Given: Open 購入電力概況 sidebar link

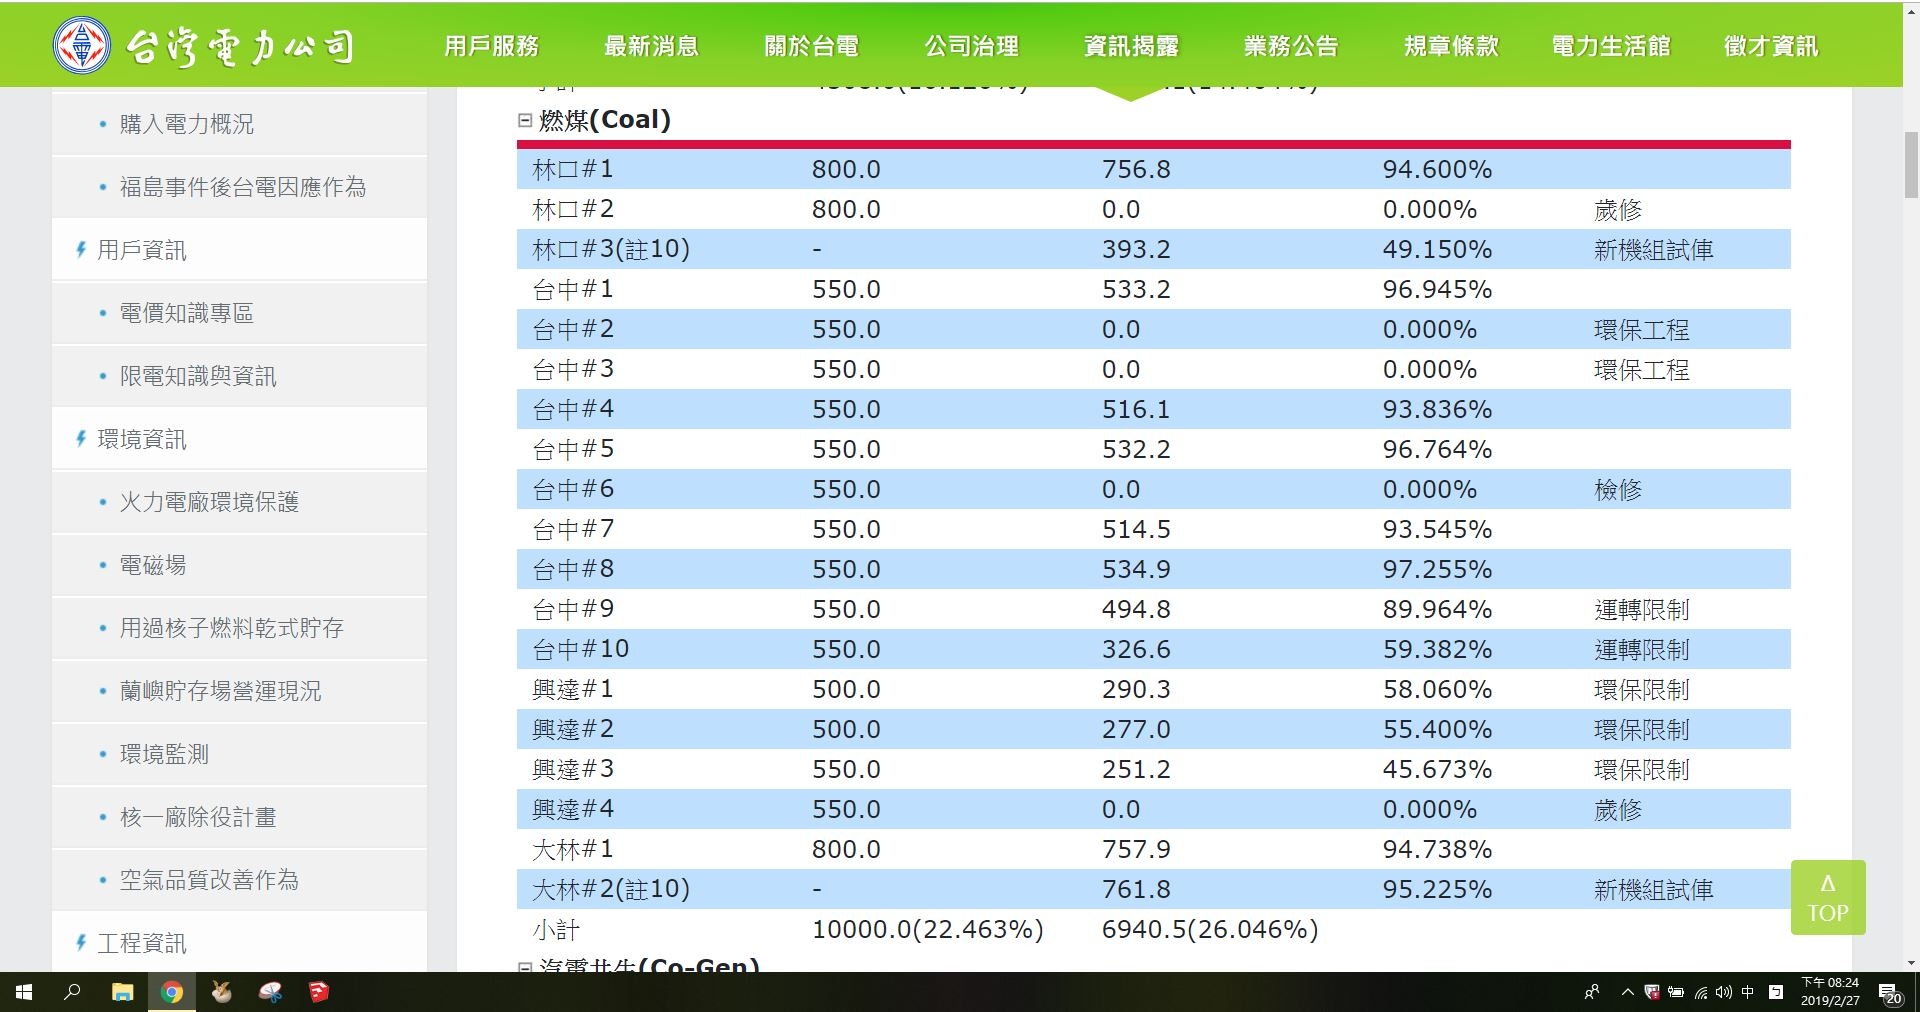Looking at the screenshot, I should [x=186, y=124].
